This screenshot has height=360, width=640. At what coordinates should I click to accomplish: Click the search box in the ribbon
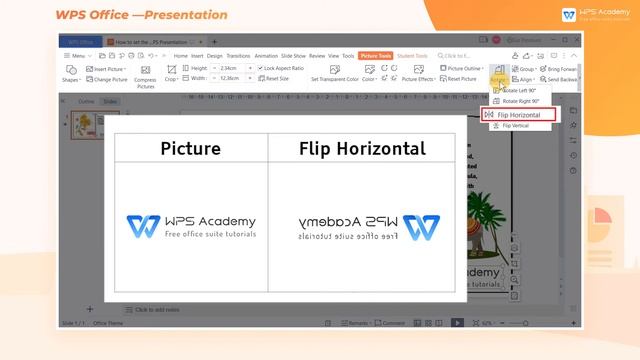454,56
